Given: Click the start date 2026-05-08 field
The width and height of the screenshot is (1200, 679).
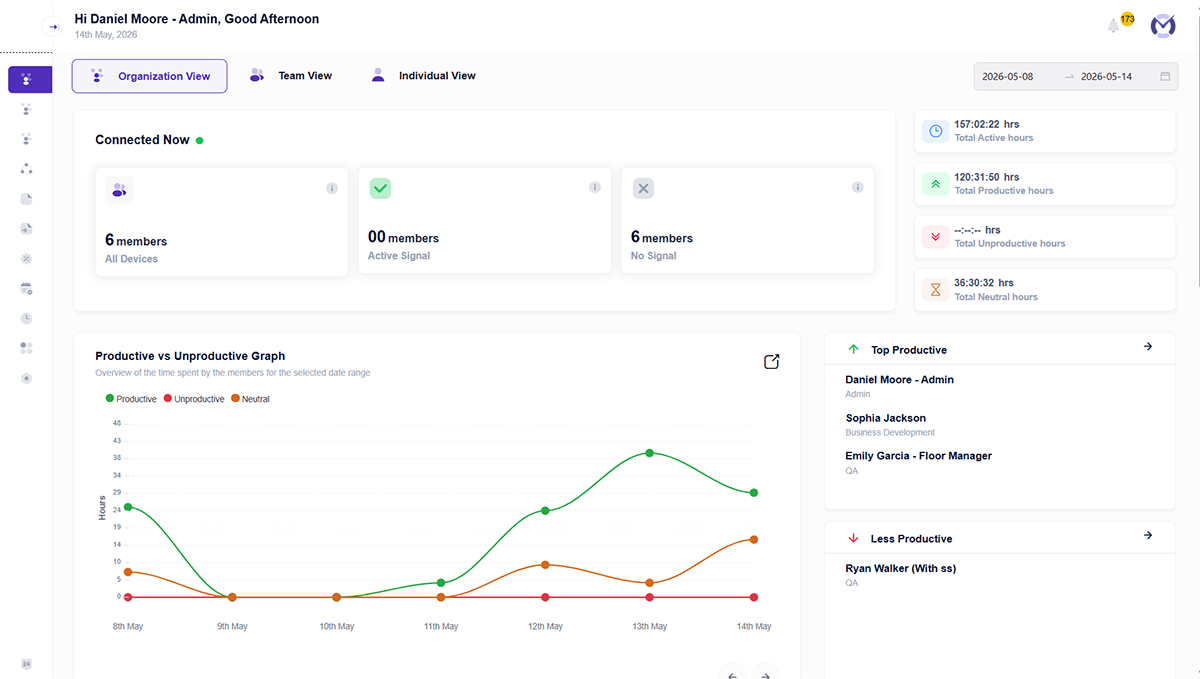Looking at the screenshot, I should (x=1008, y=76).
